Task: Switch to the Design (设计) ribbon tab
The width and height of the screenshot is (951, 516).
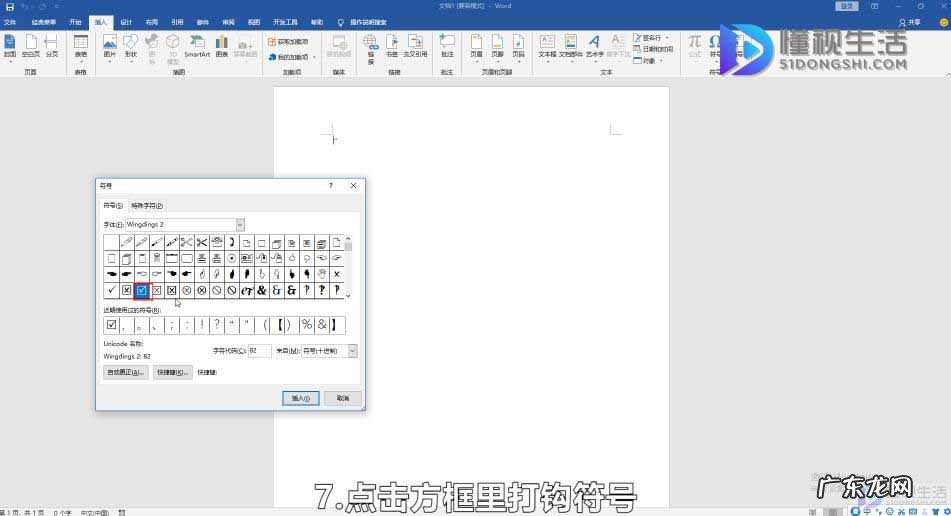Action: 126,22
